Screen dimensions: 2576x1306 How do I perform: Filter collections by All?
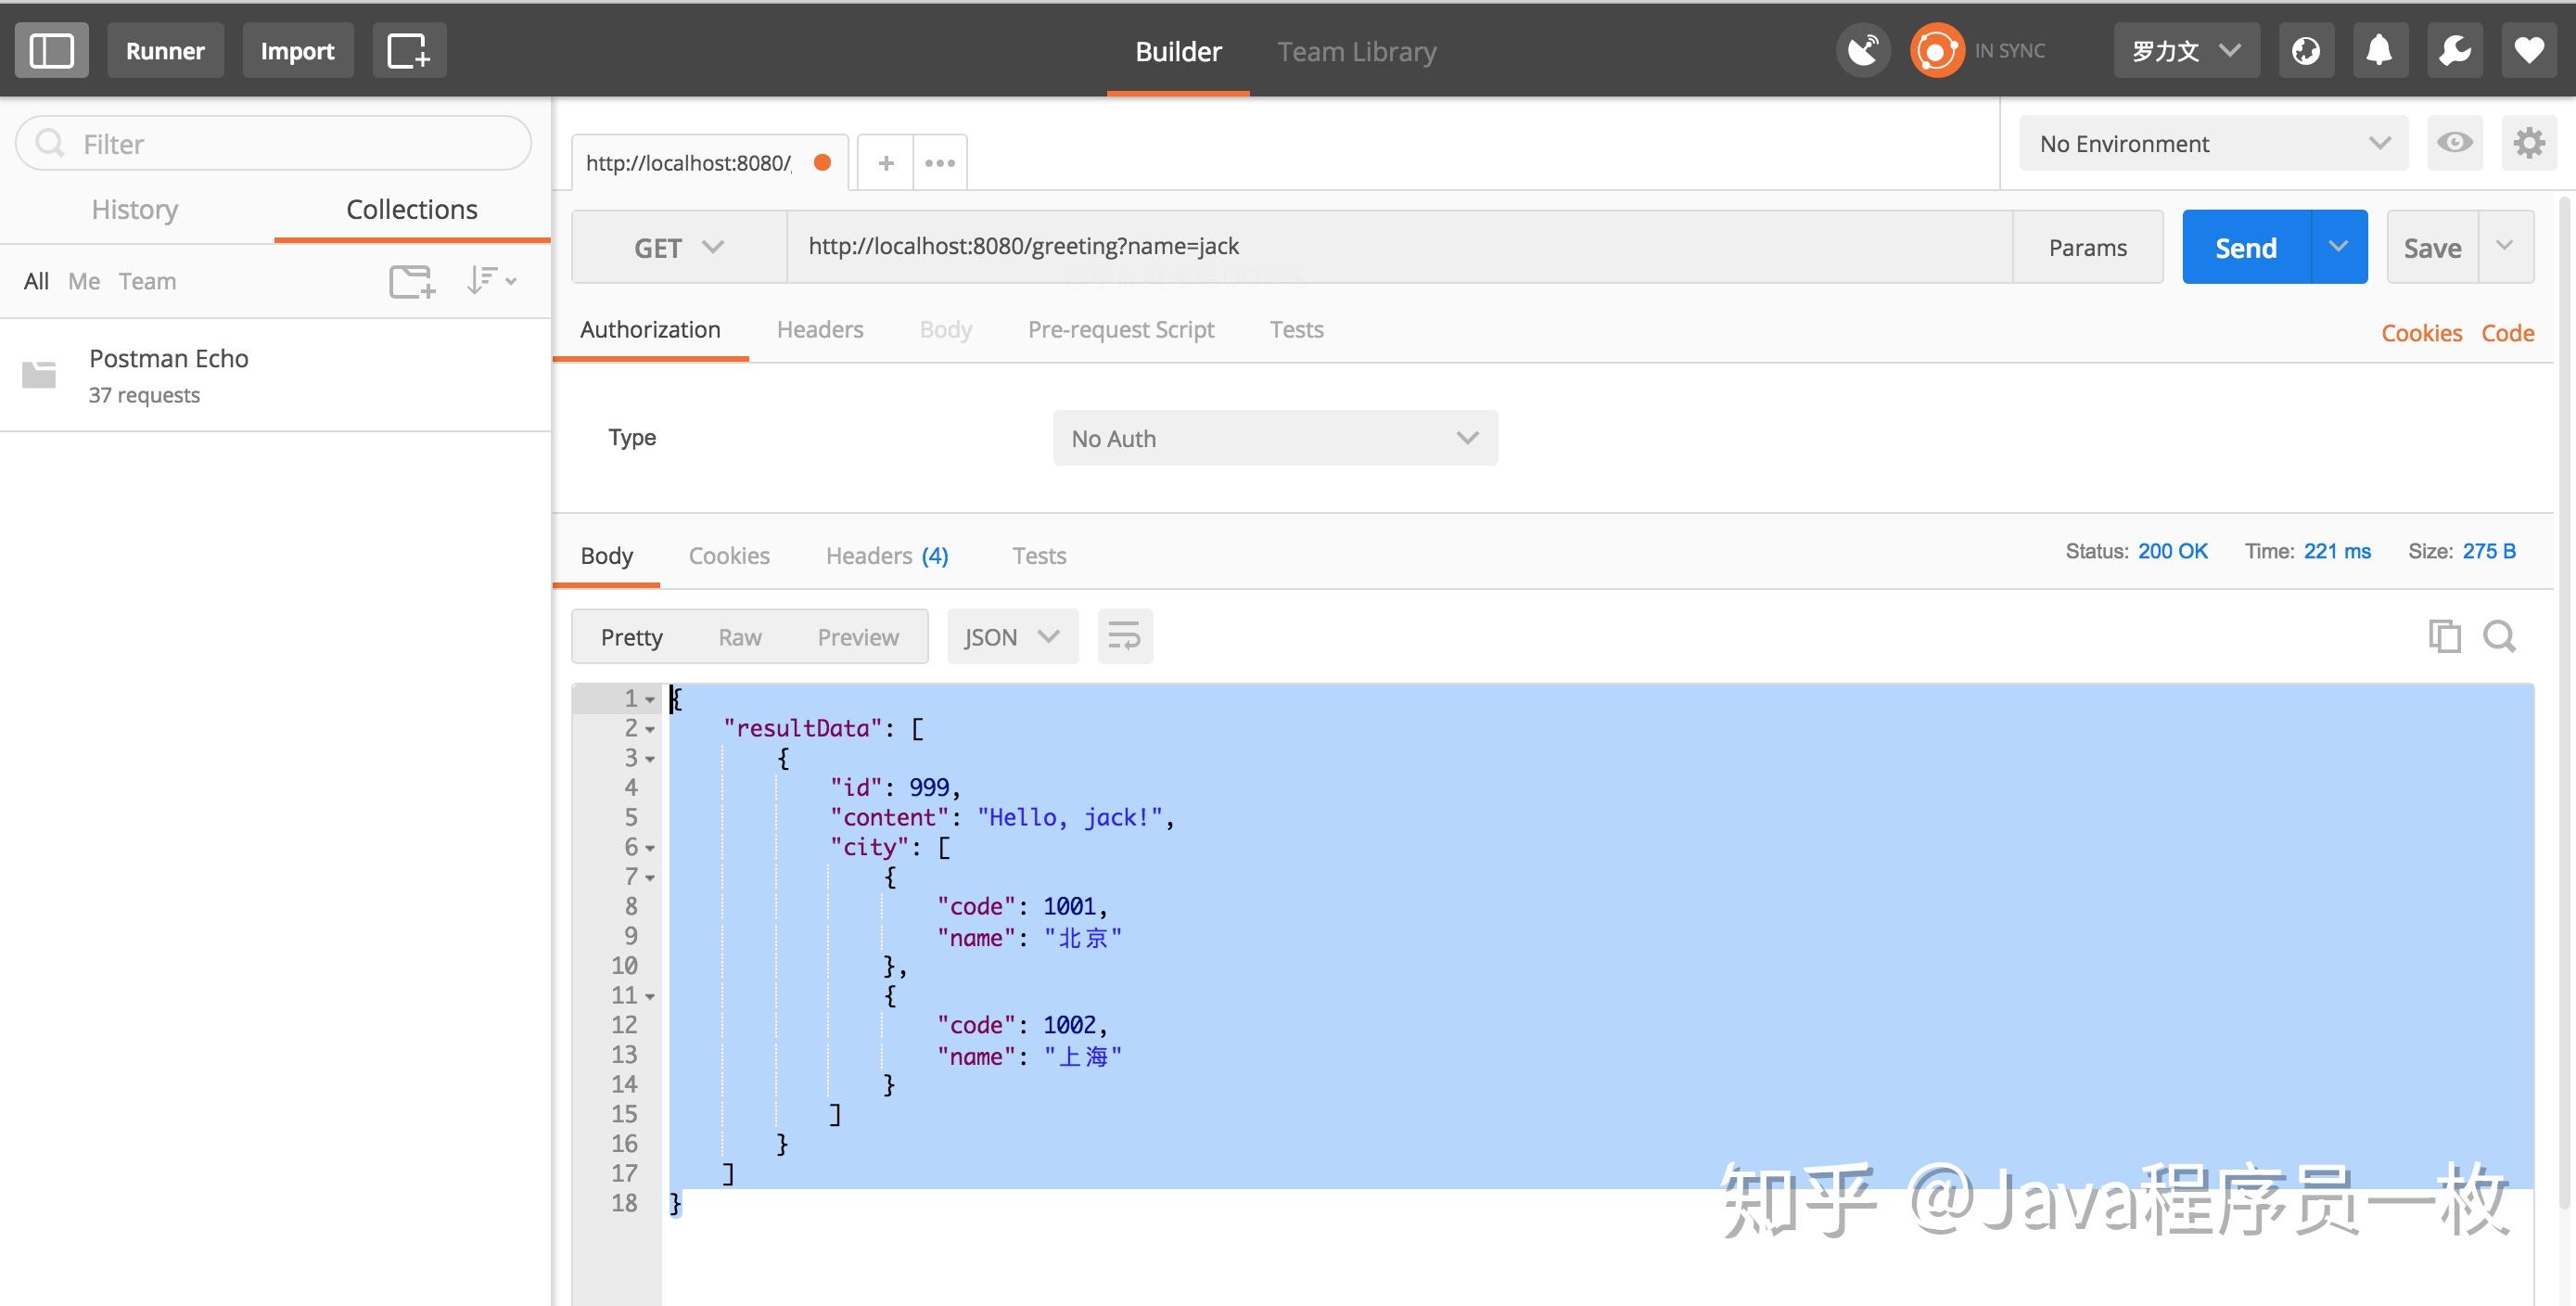36,281
